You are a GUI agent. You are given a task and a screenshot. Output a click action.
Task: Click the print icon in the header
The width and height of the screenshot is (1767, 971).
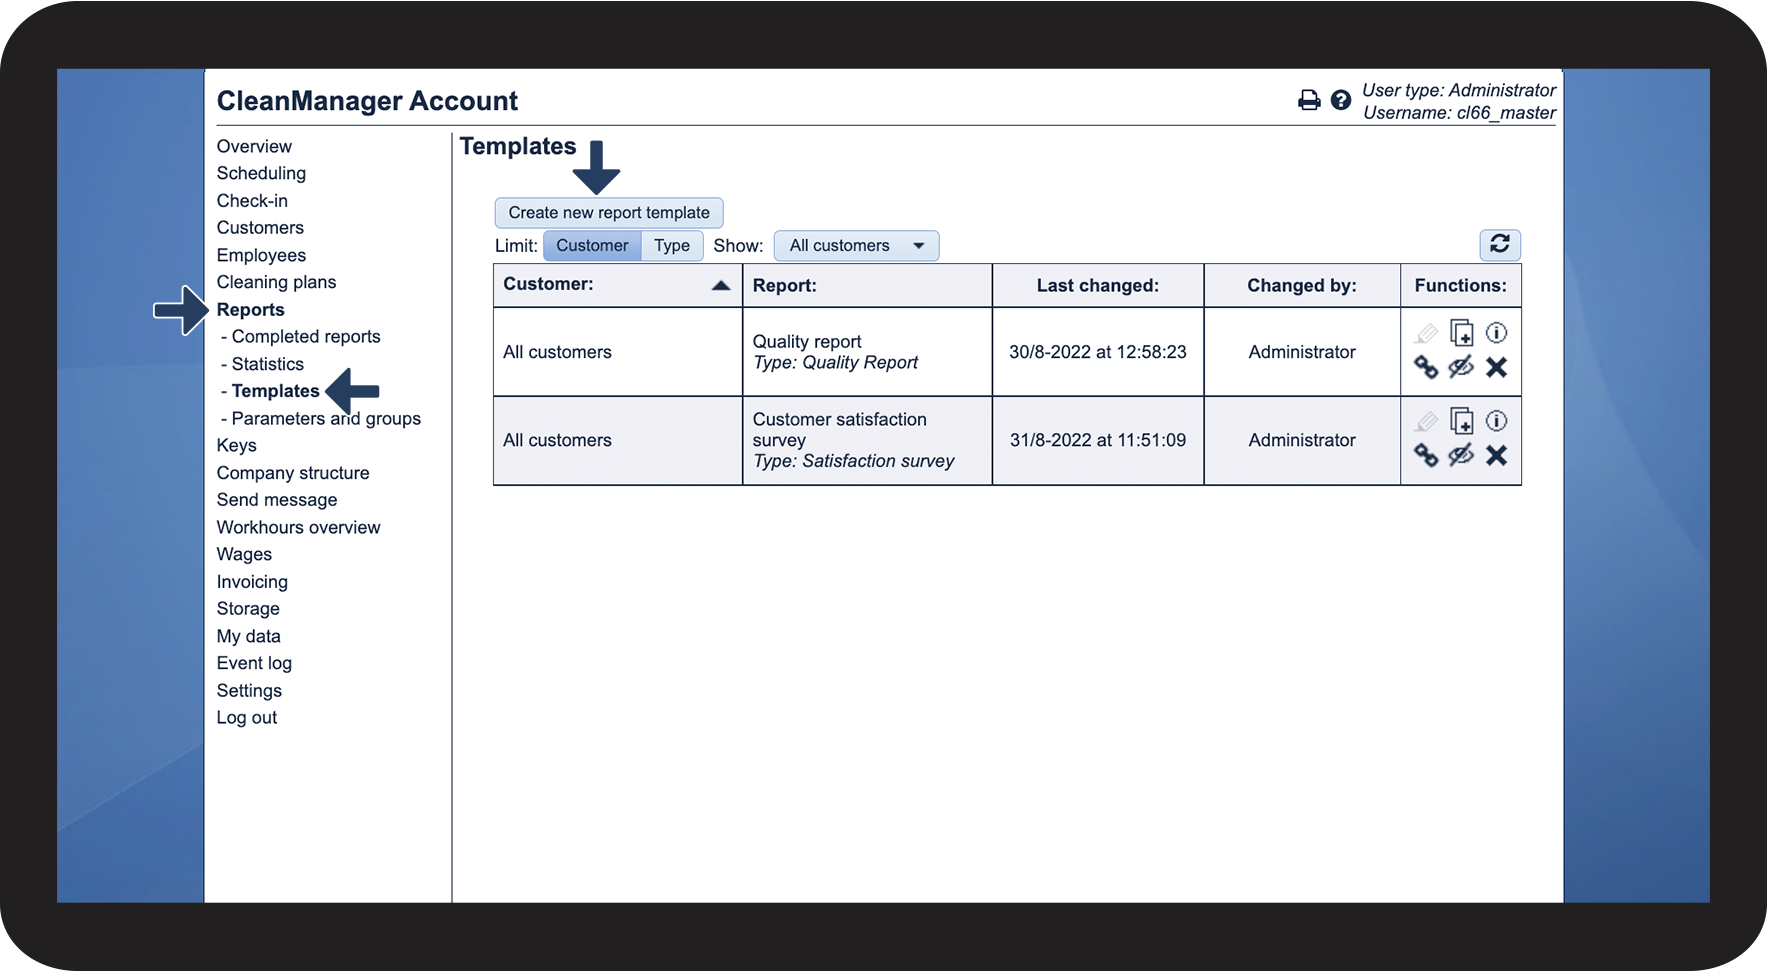[x=1309, y=100]
